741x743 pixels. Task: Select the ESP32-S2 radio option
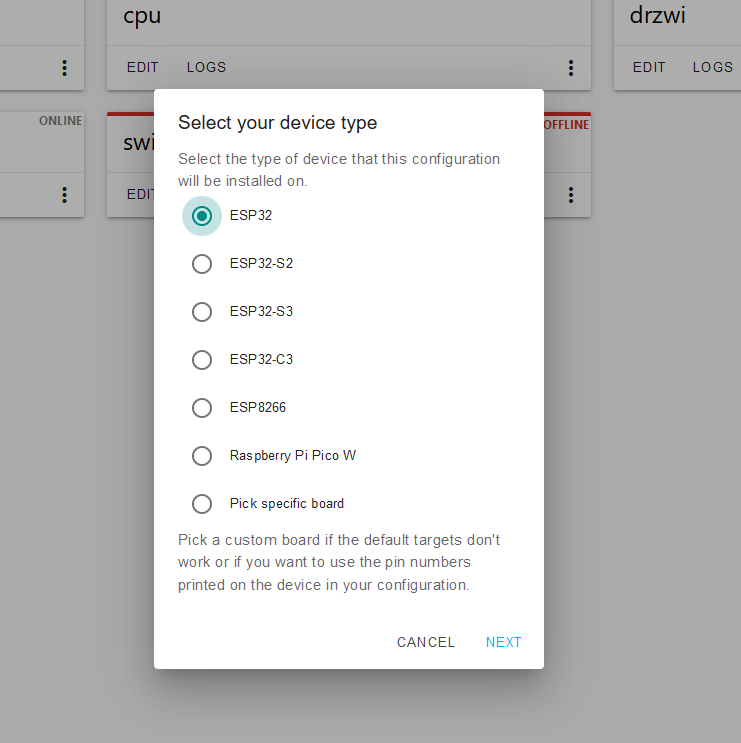coord(202,263)
